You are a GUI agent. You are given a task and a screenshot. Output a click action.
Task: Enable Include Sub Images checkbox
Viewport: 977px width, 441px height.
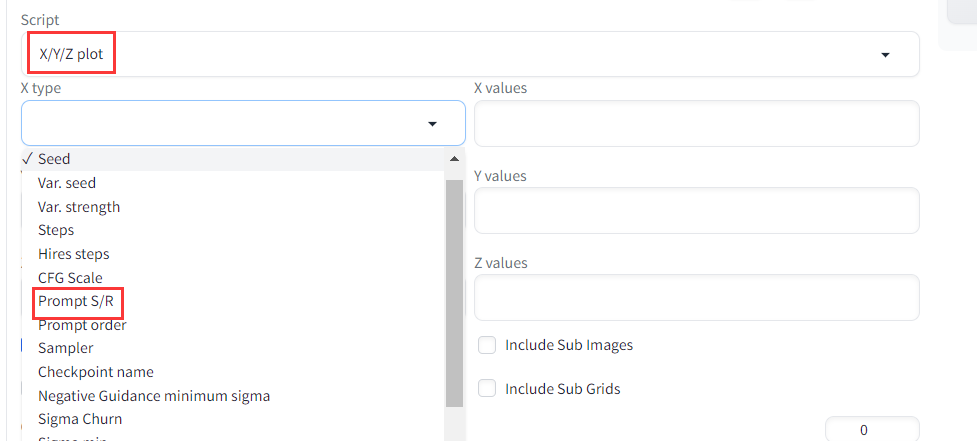point(488,345)
